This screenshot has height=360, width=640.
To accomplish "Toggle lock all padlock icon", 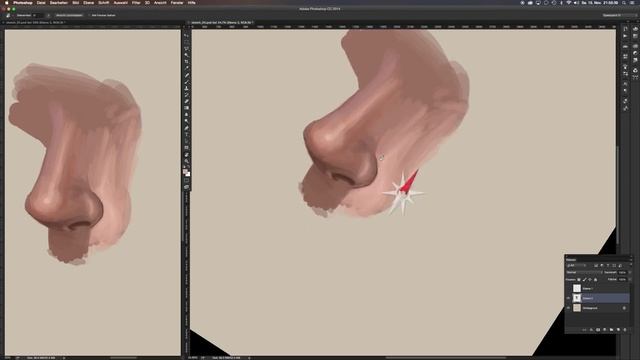I will pos(595,280).
